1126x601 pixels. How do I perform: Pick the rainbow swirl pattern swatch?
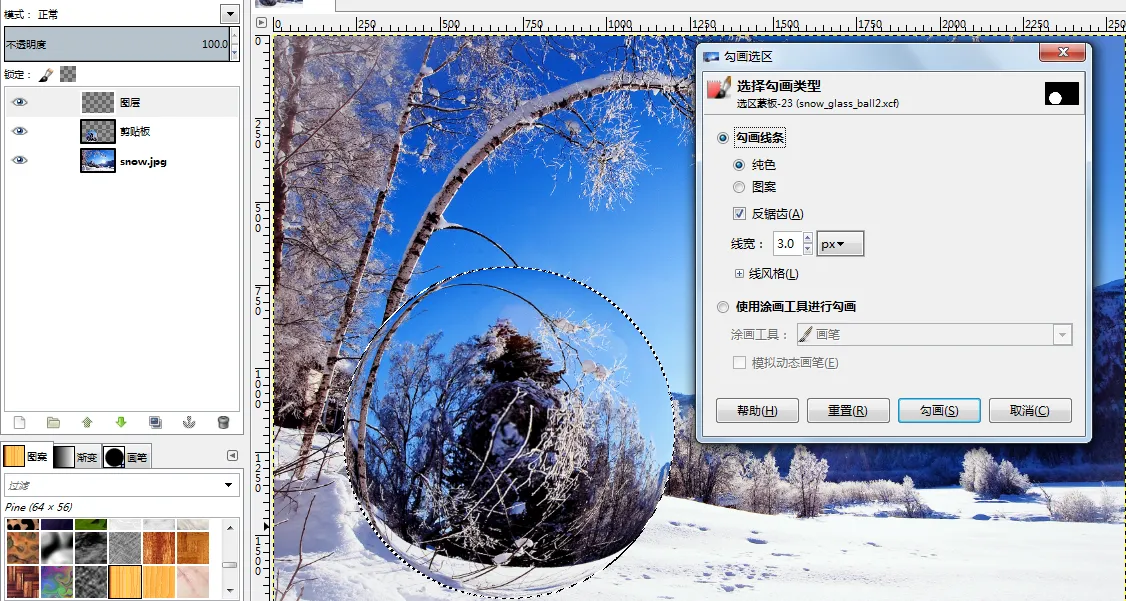[57, 582]
